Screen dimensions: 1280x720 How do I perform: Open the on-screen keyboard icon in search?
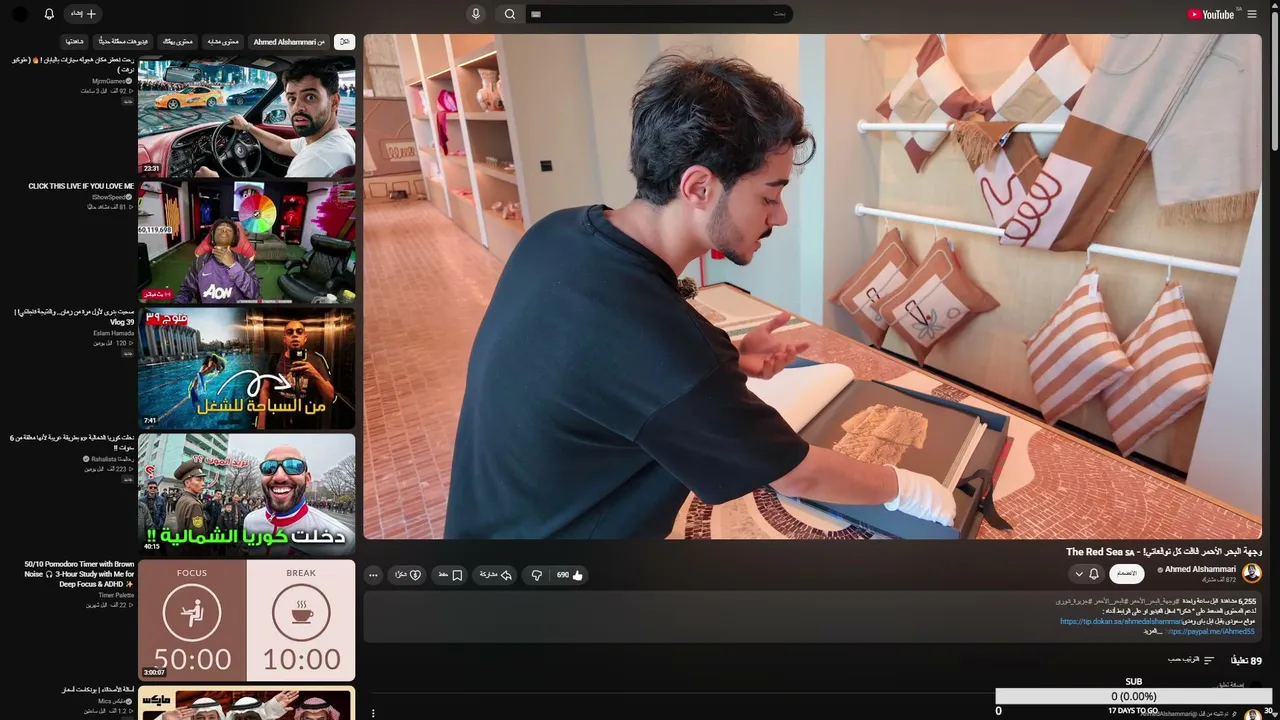(536, 14)
